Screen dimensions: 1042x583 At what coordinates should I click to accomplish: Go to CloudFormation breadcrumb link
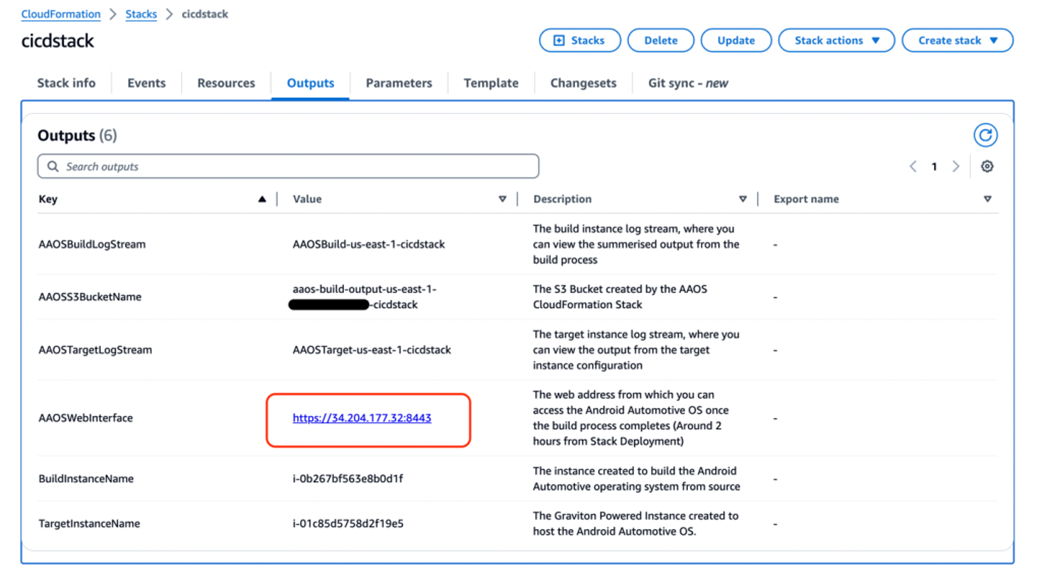point(60,14)
